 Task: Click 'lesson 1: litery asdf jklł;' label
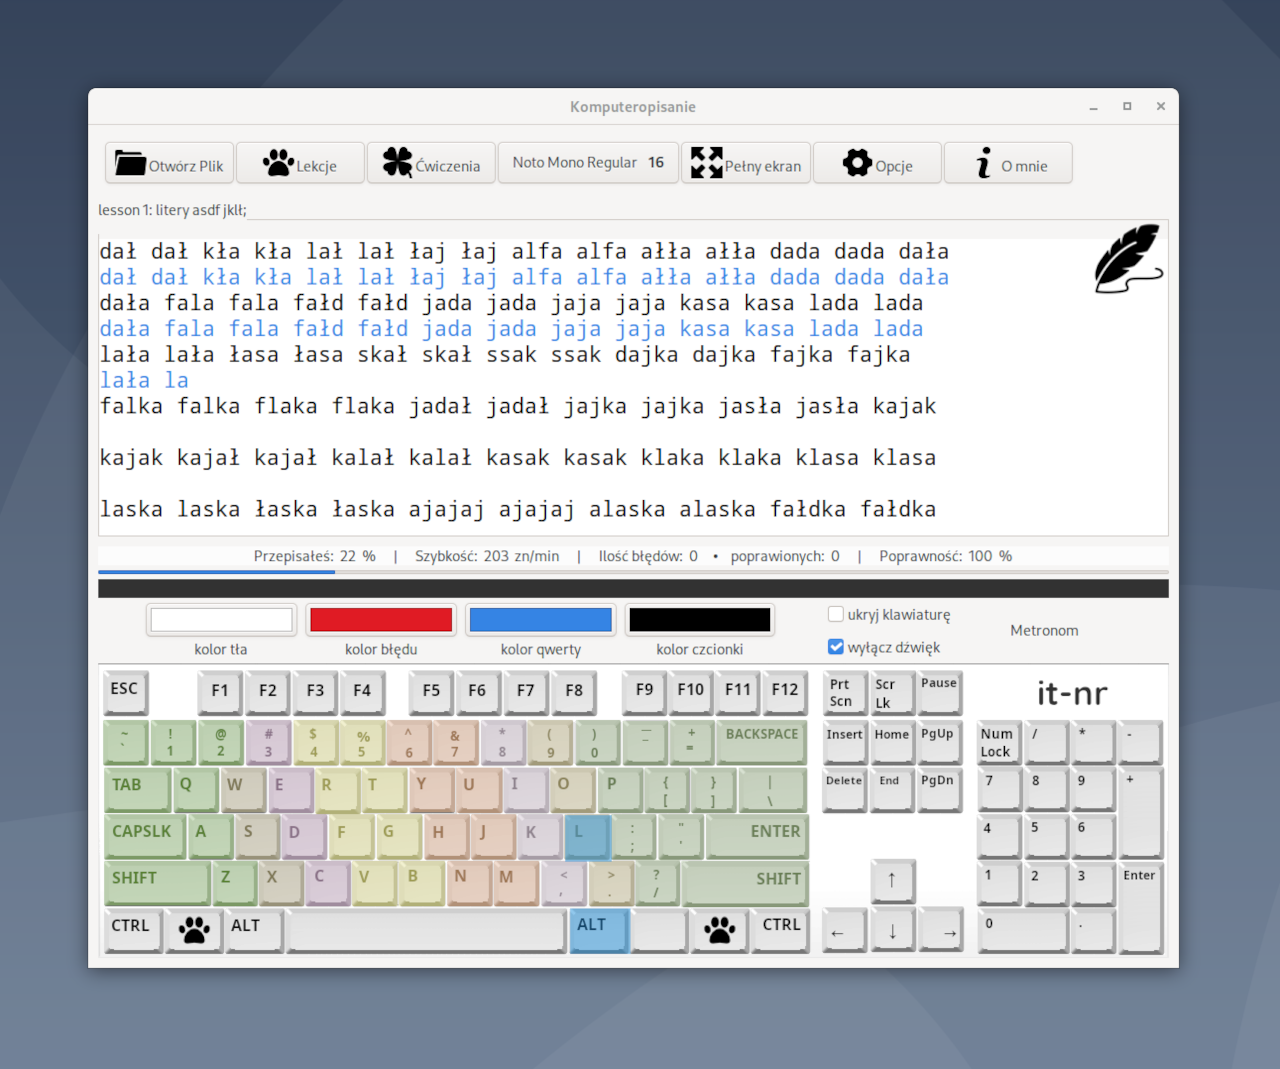click(172, 210)
